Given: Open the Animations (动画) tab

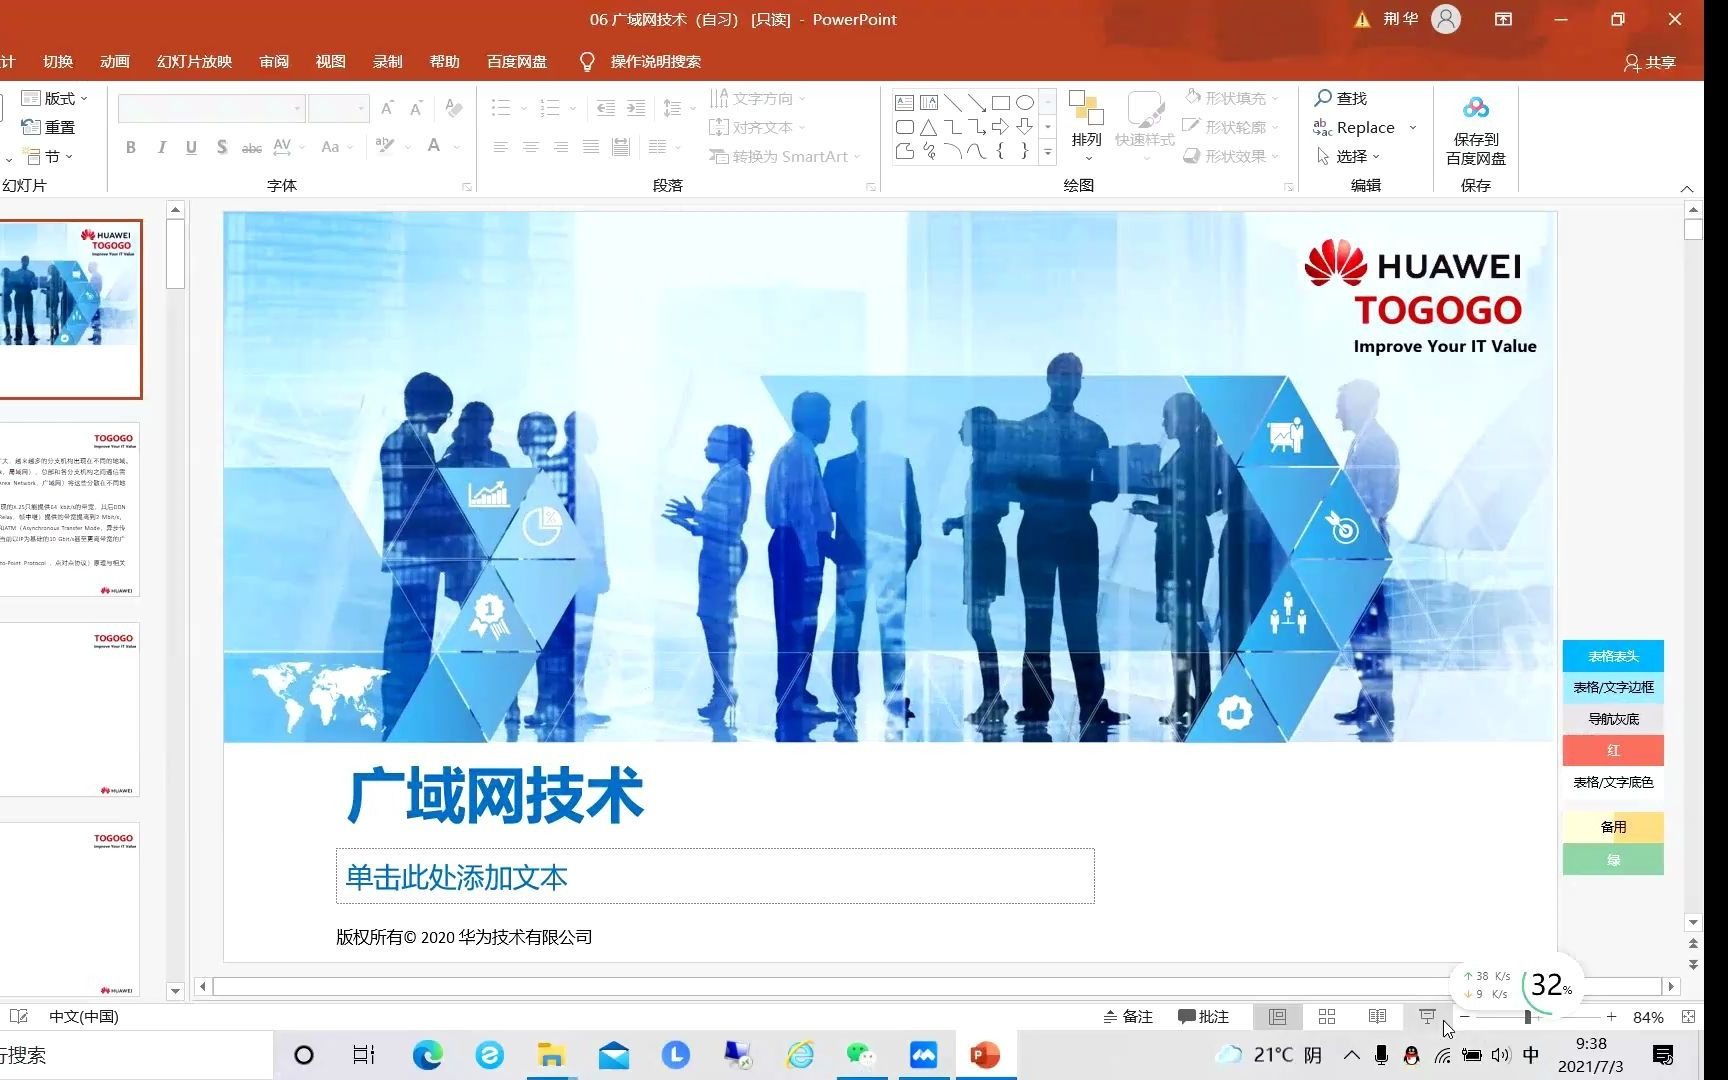Looking at the screenshot, I should point(115,61).
